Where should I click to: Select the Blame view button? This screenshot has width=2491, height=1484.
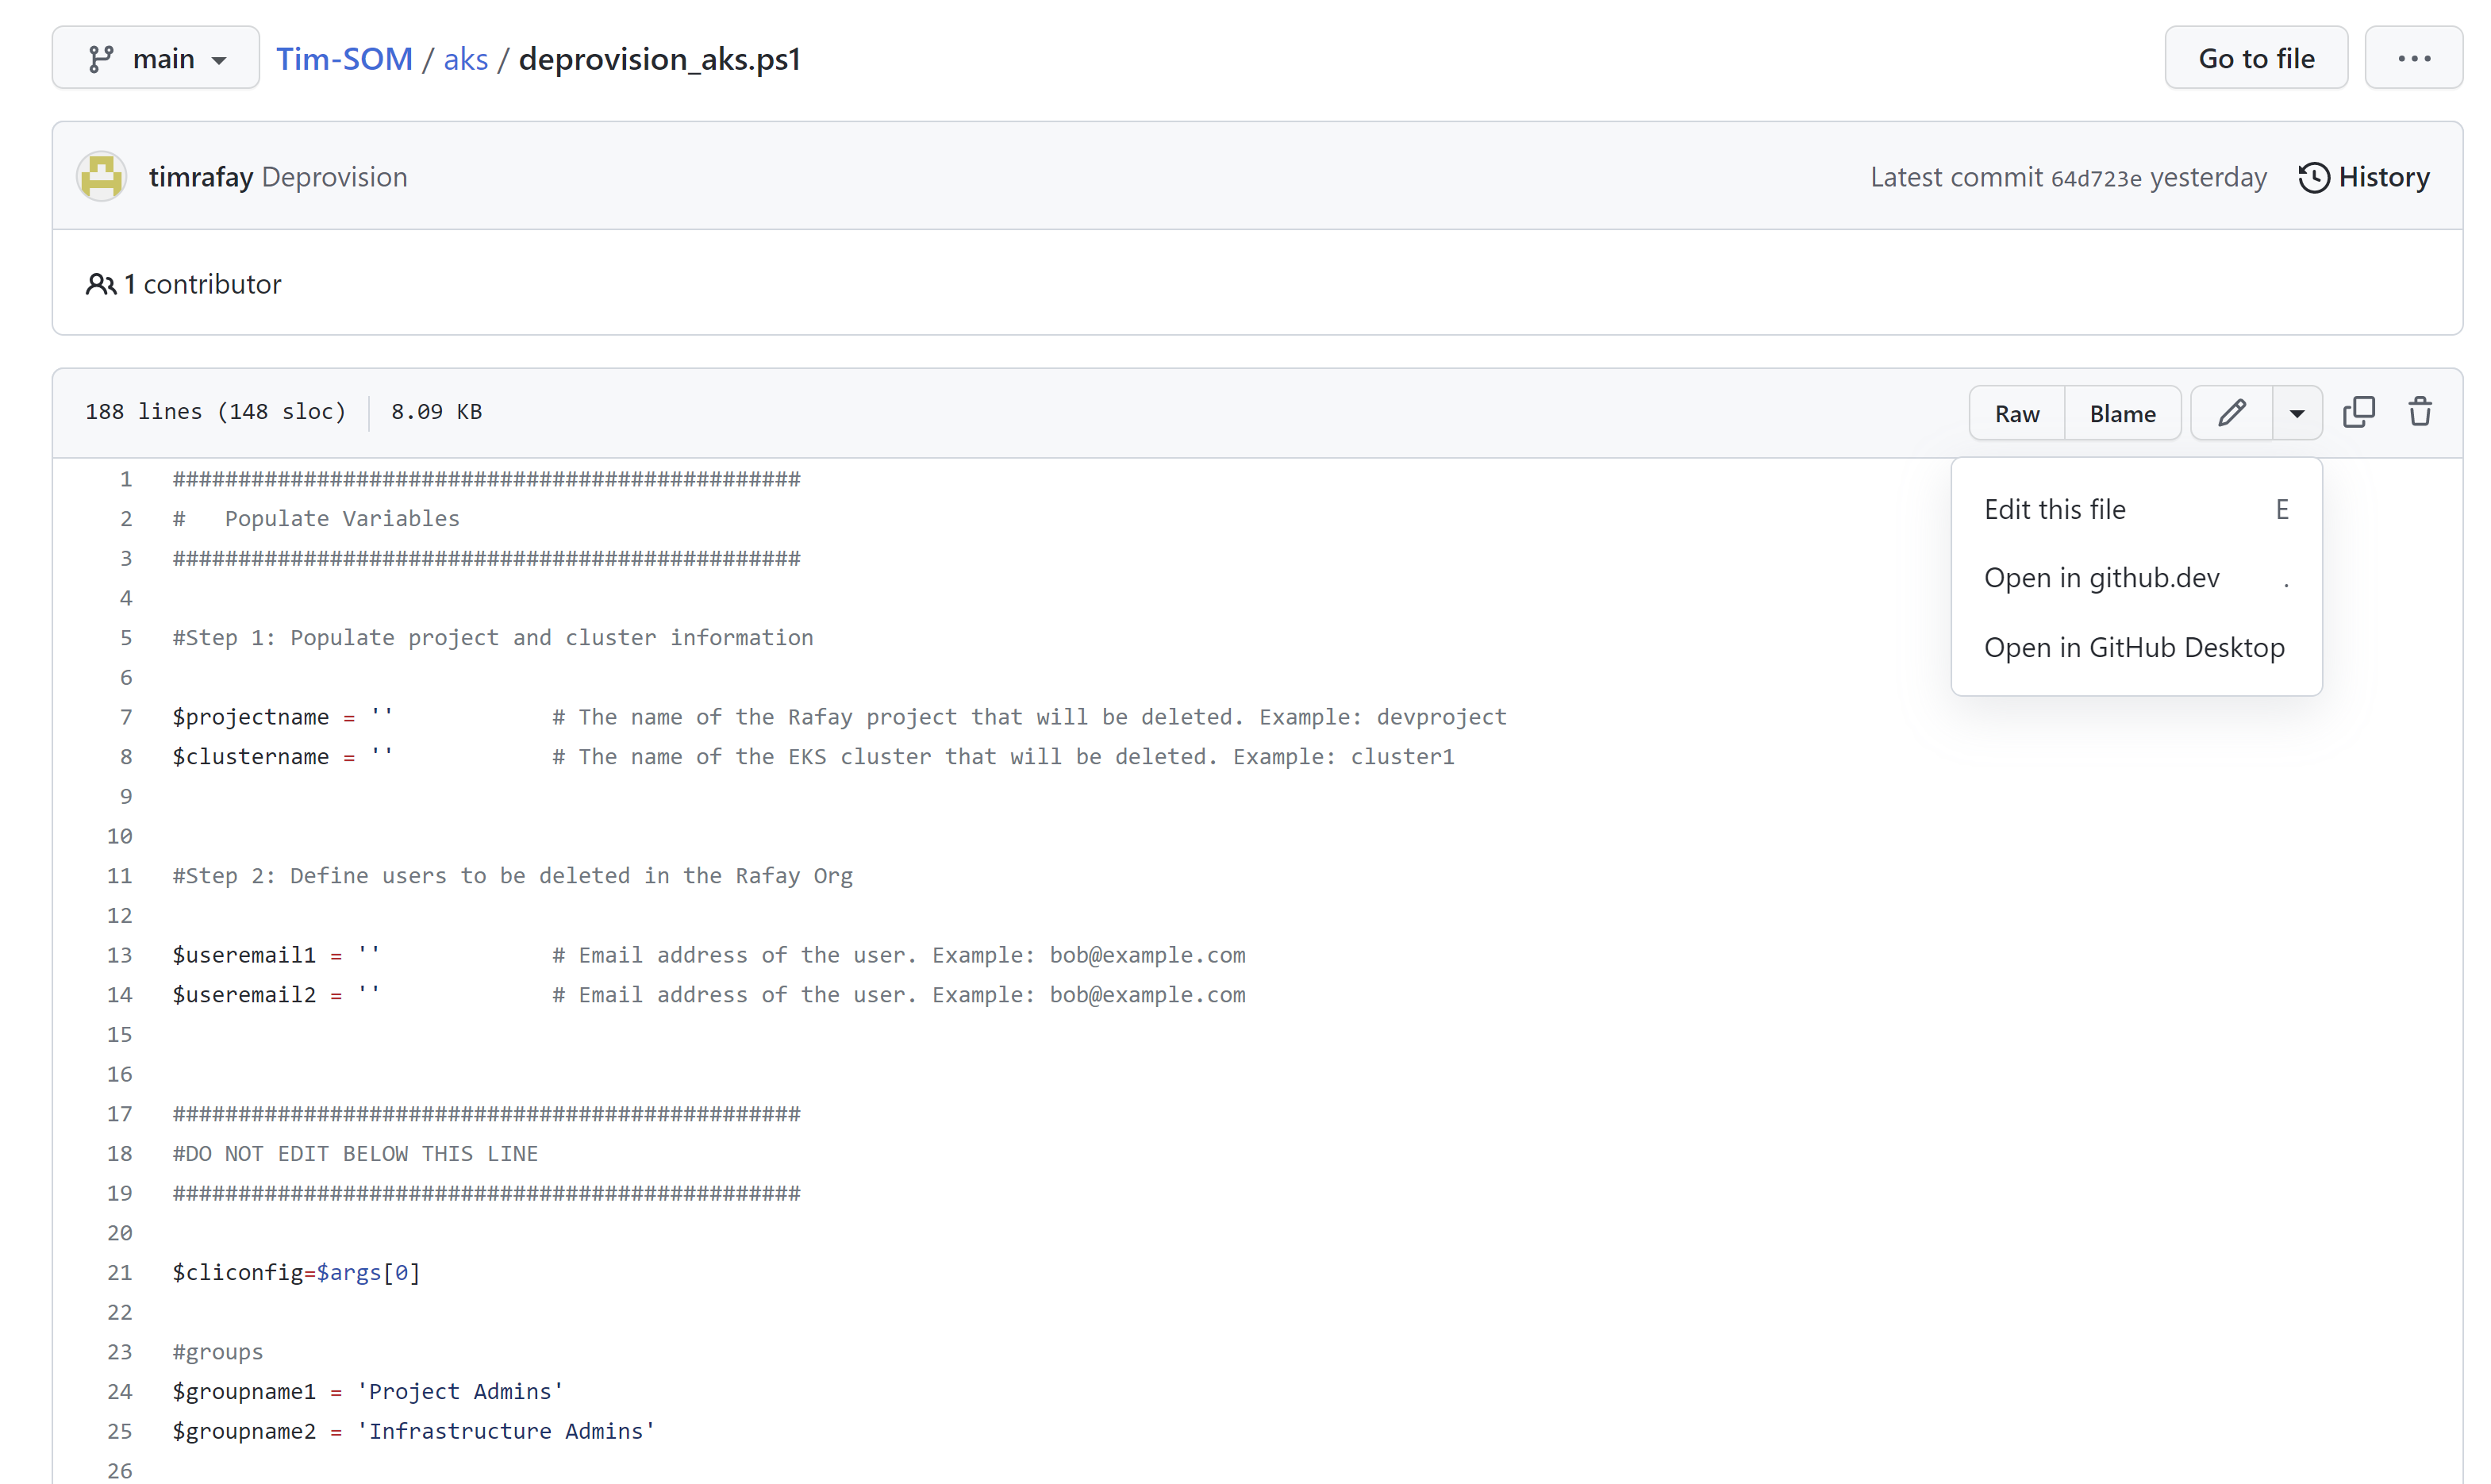pos(2122,412)
